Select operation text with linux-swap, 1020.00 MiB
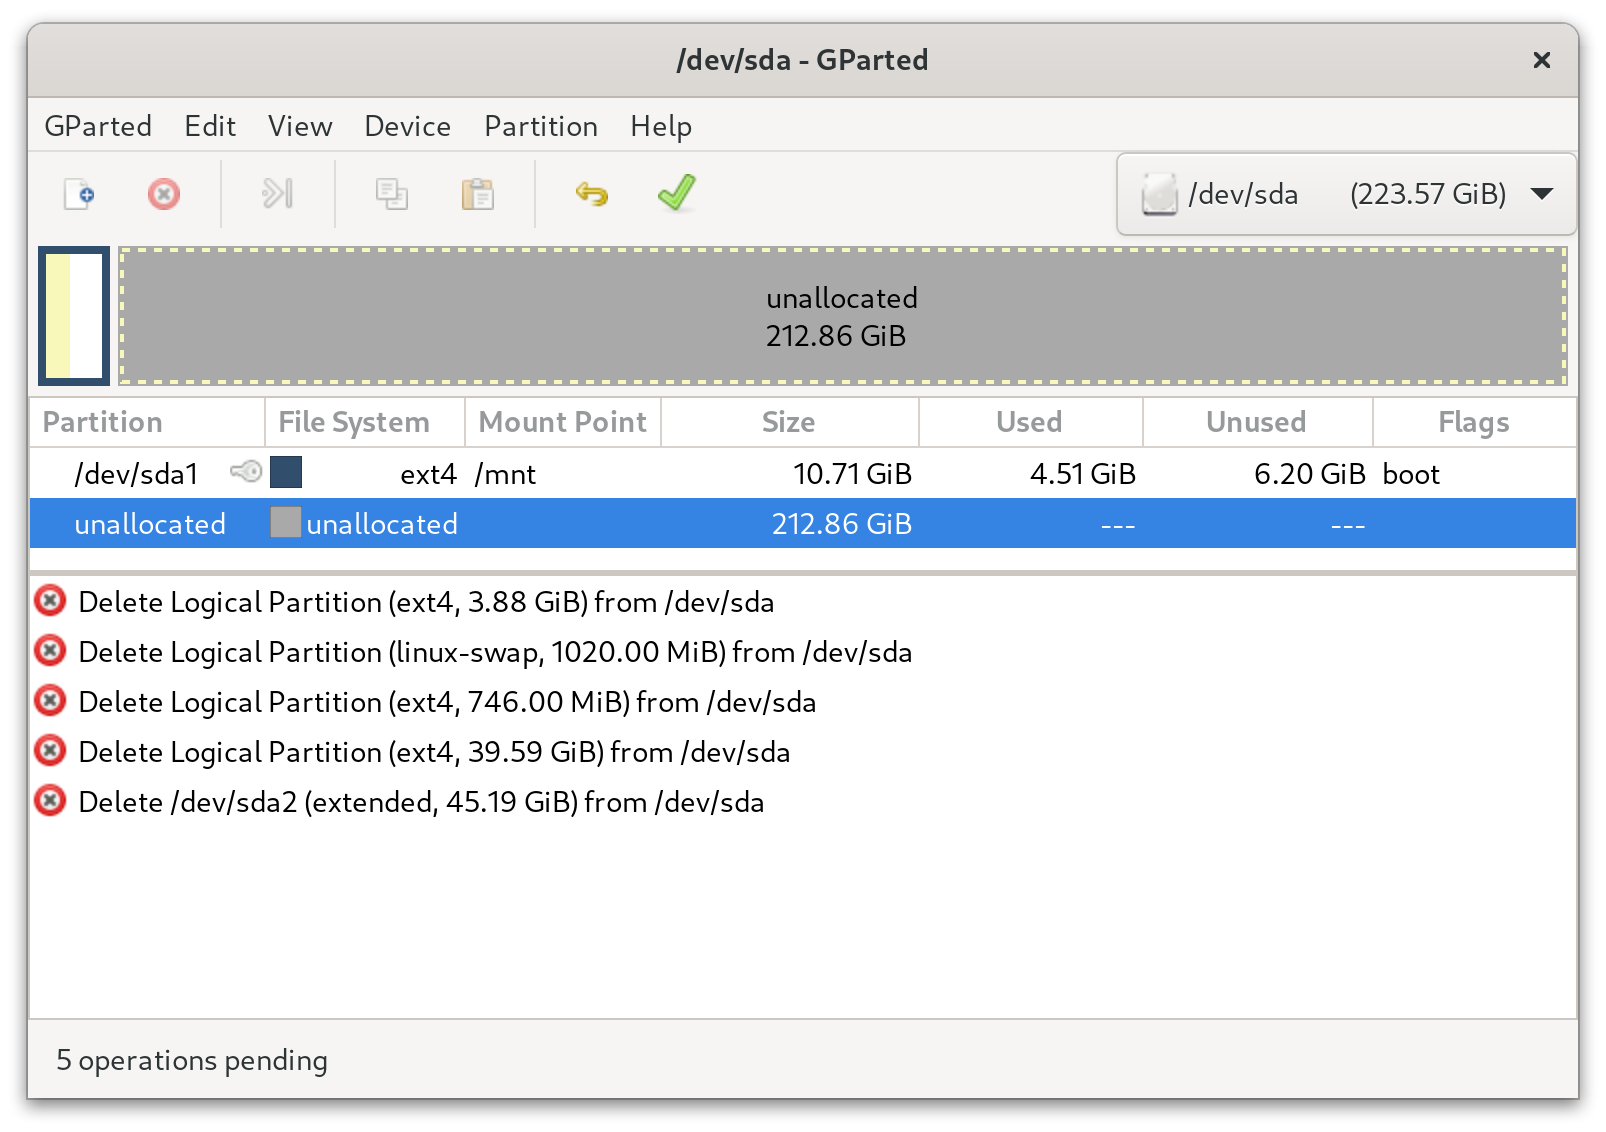The image size is (1606, 1132). tap(495, 652)
